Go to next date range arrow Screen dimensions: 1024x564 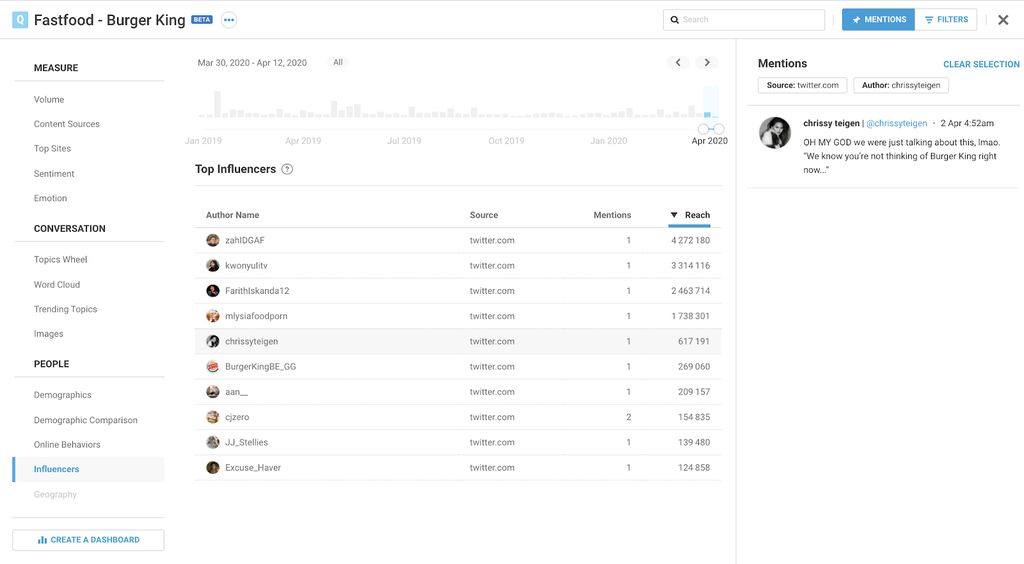click(x=707, y=62)
